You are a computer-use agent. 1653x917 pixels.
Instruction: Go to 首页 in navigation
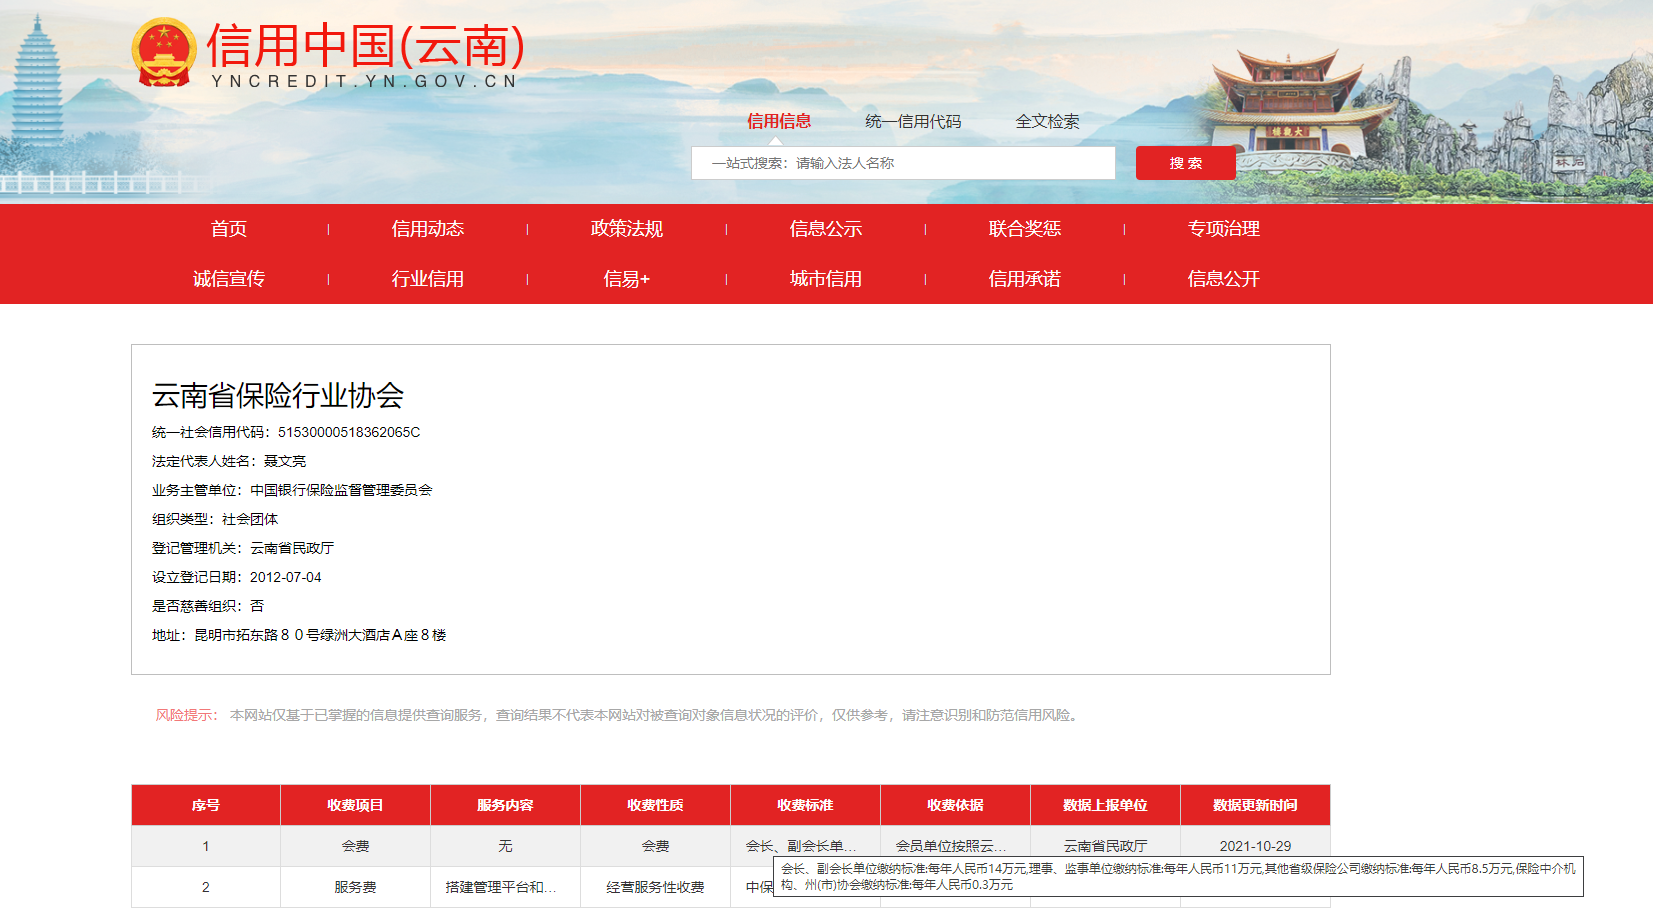[229, 229]
